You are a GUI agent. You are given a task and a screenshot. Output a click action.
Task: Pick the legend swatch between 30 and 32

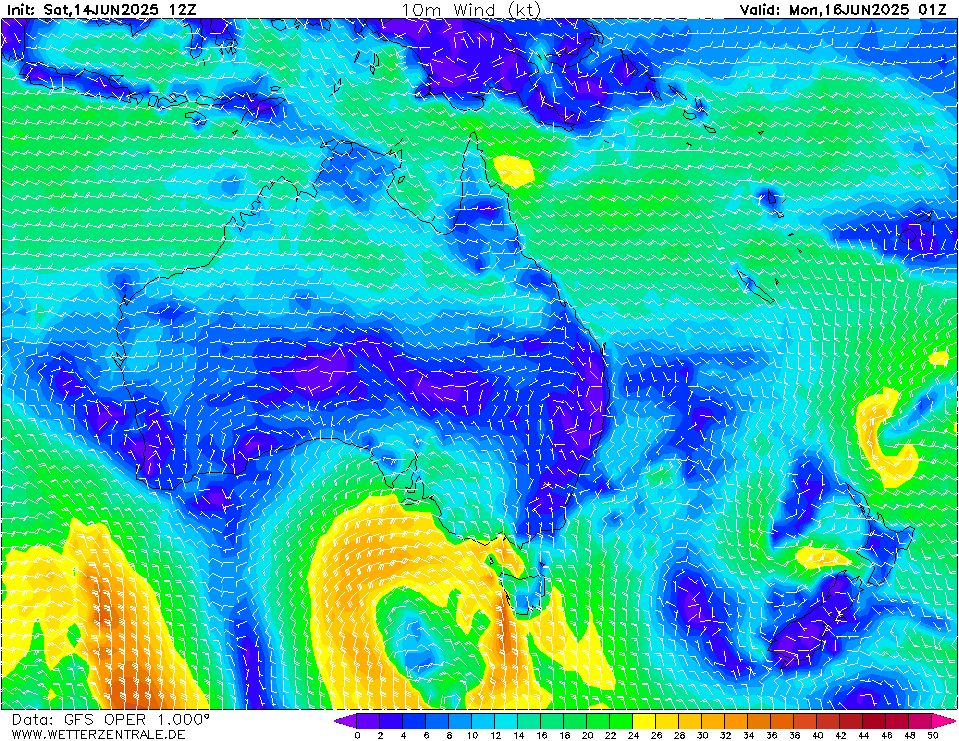714,721
